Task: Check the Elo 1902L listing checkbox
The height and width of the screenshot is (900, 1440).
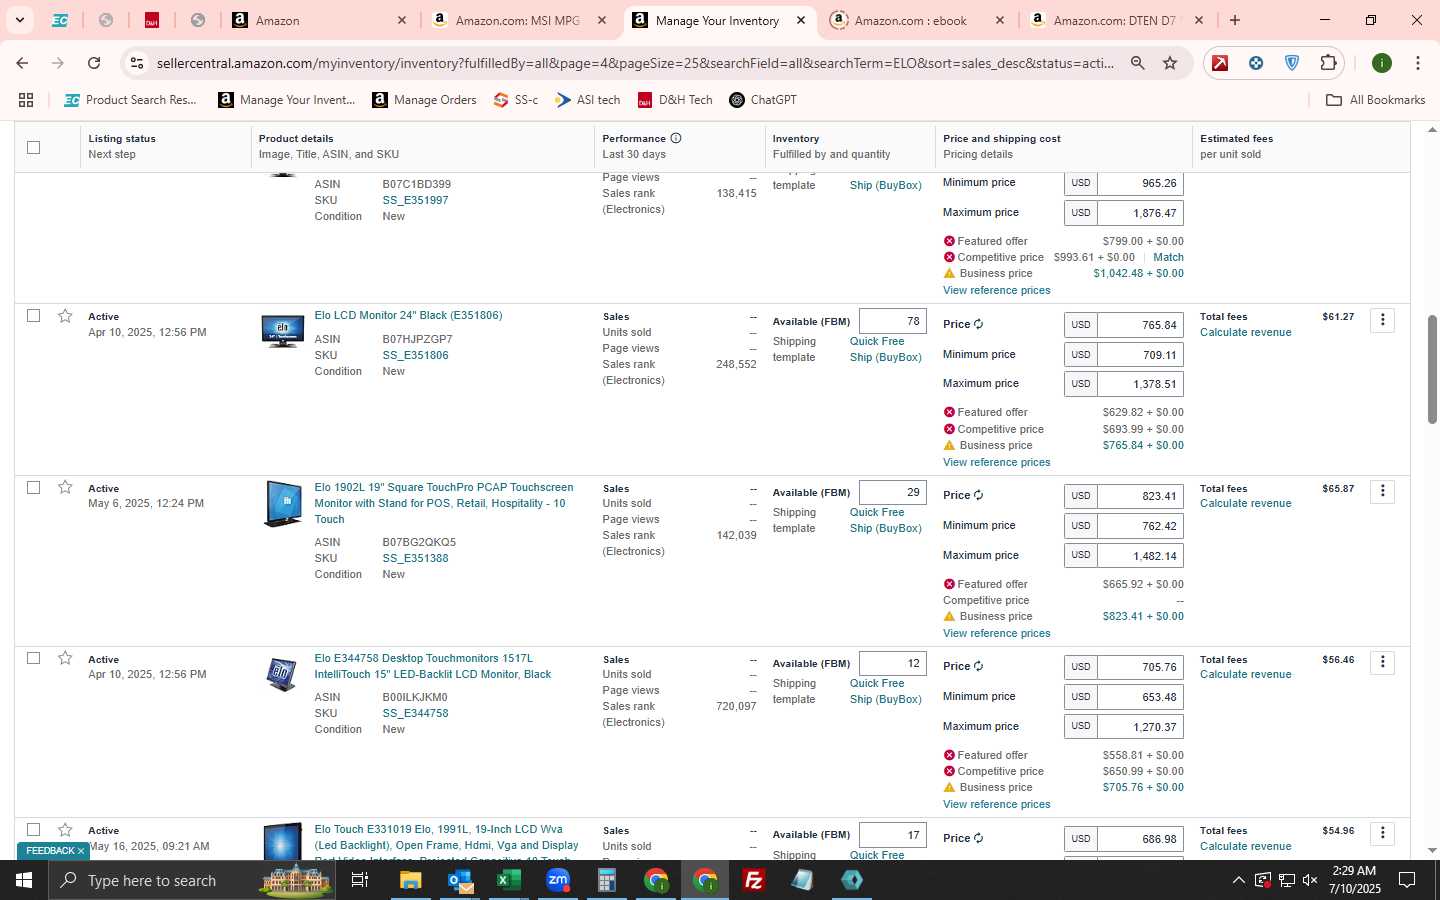Action: tap(33, 487)
